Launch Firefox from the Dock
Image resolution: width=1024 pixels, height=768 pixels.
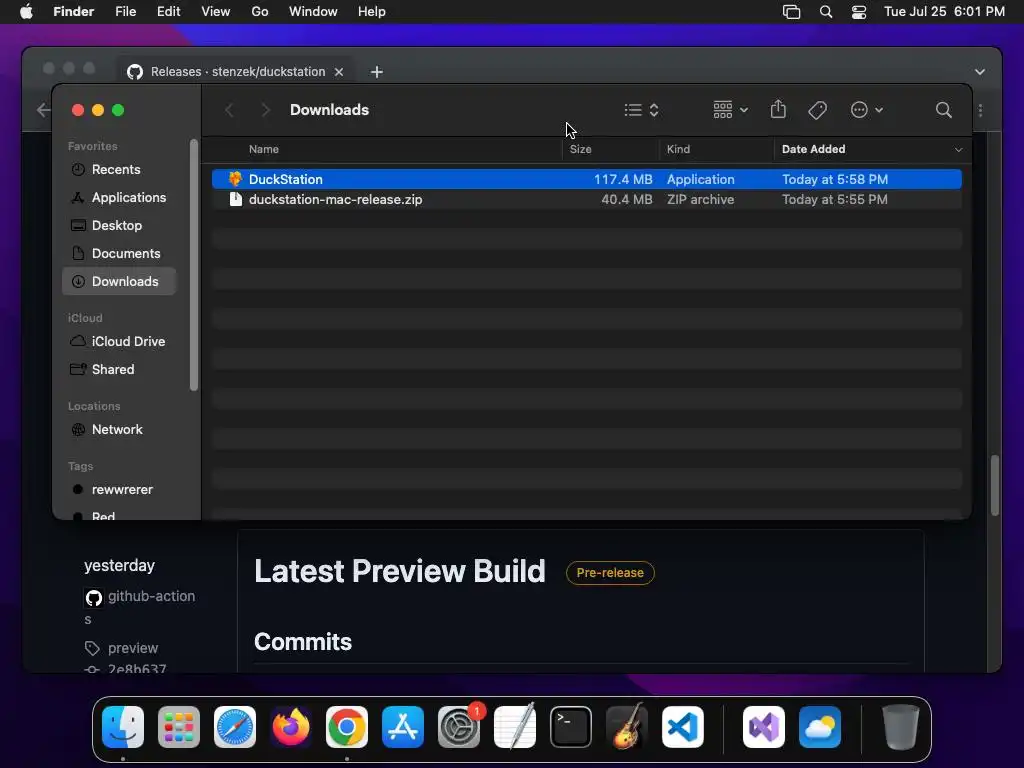(291, 727)
